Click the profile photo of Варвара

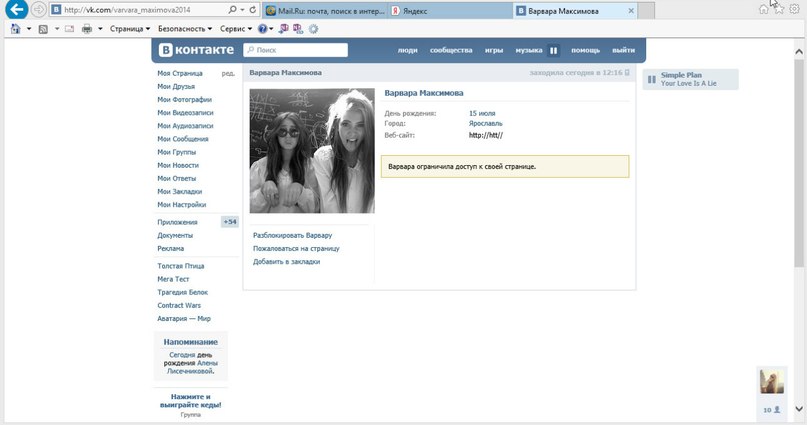[312, 151]
